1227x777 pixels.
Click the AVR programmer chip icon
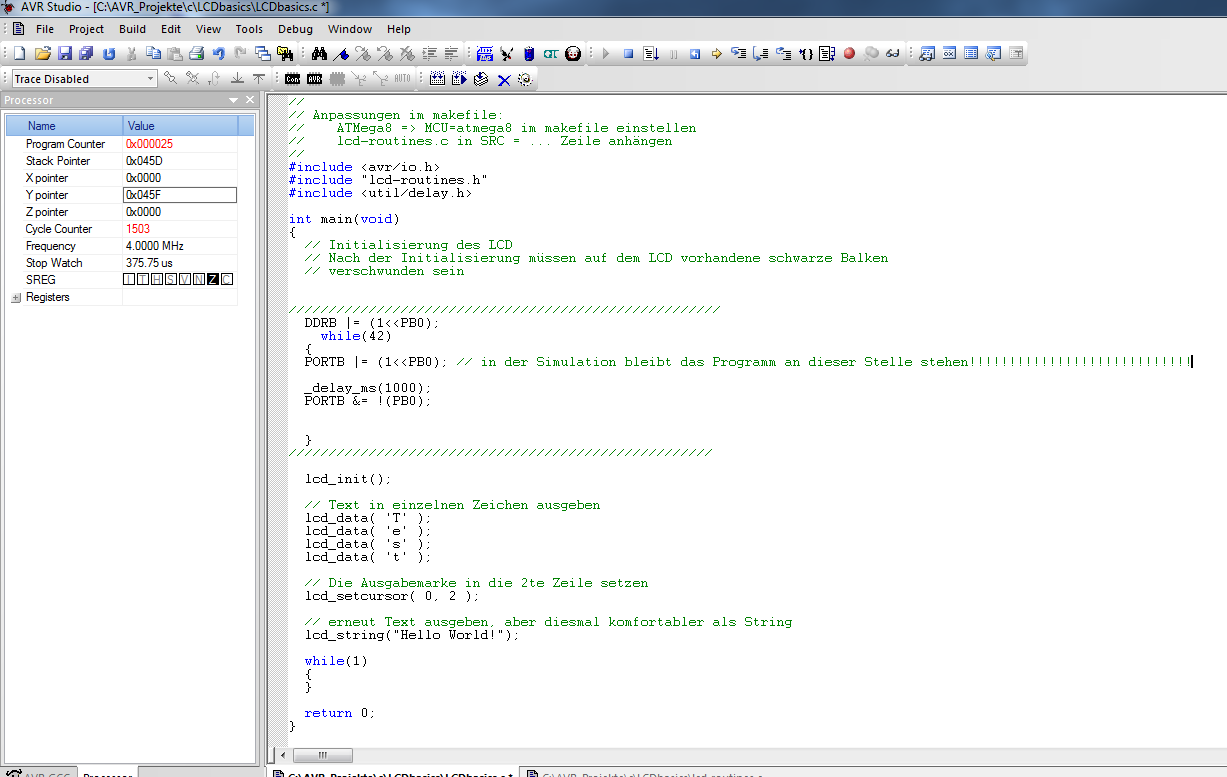click(314, 78)
